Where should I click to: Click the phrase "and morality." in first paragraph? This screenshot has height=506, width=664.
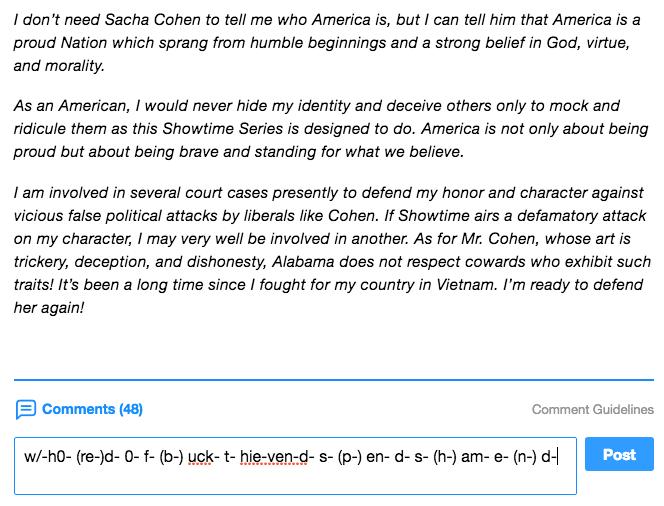[x=59, y=66]
